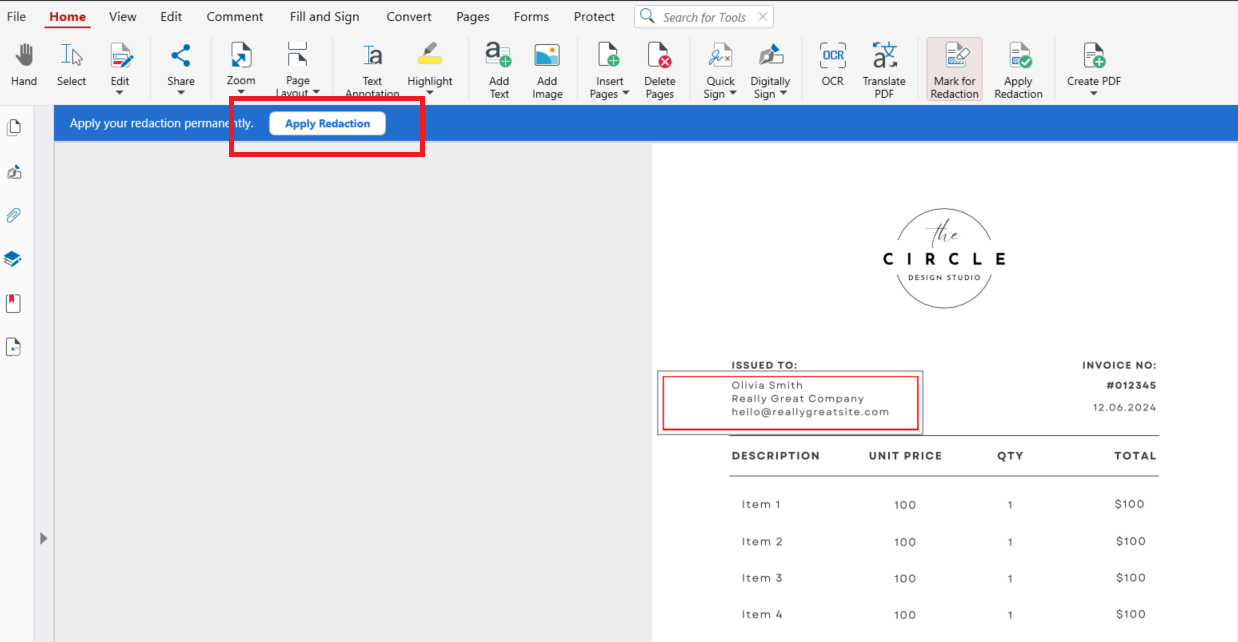The height and width of the screenshot is (642, 1238).
Task: Switch to the Pages tab
Action: point(473,16)
